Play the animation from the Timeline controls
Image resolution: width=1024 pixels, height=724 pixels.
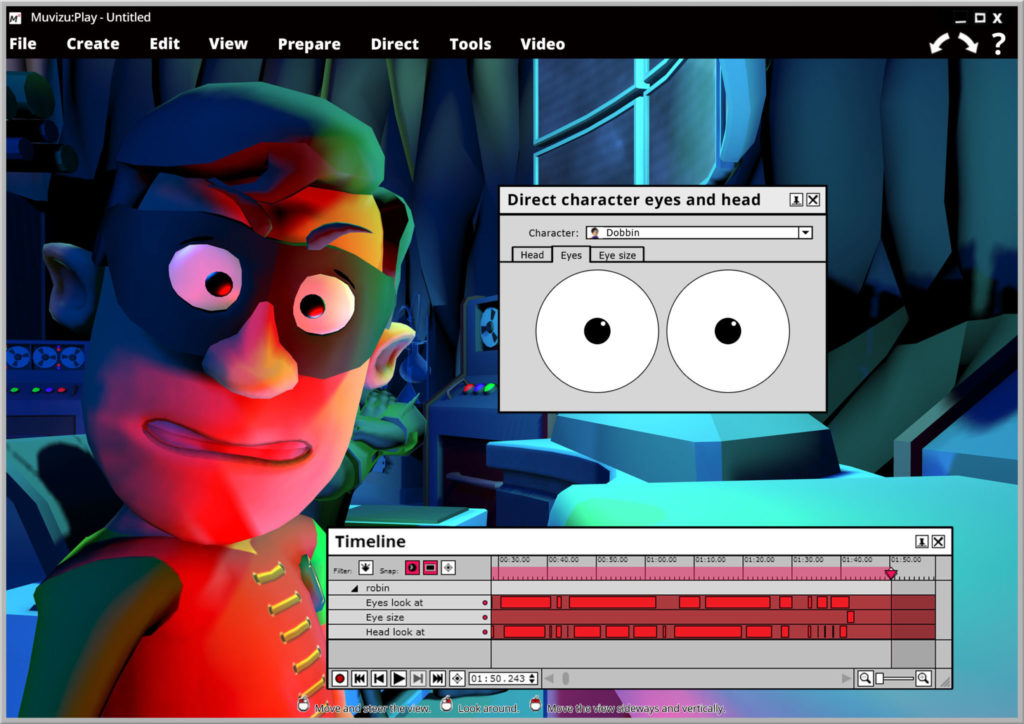398,678
